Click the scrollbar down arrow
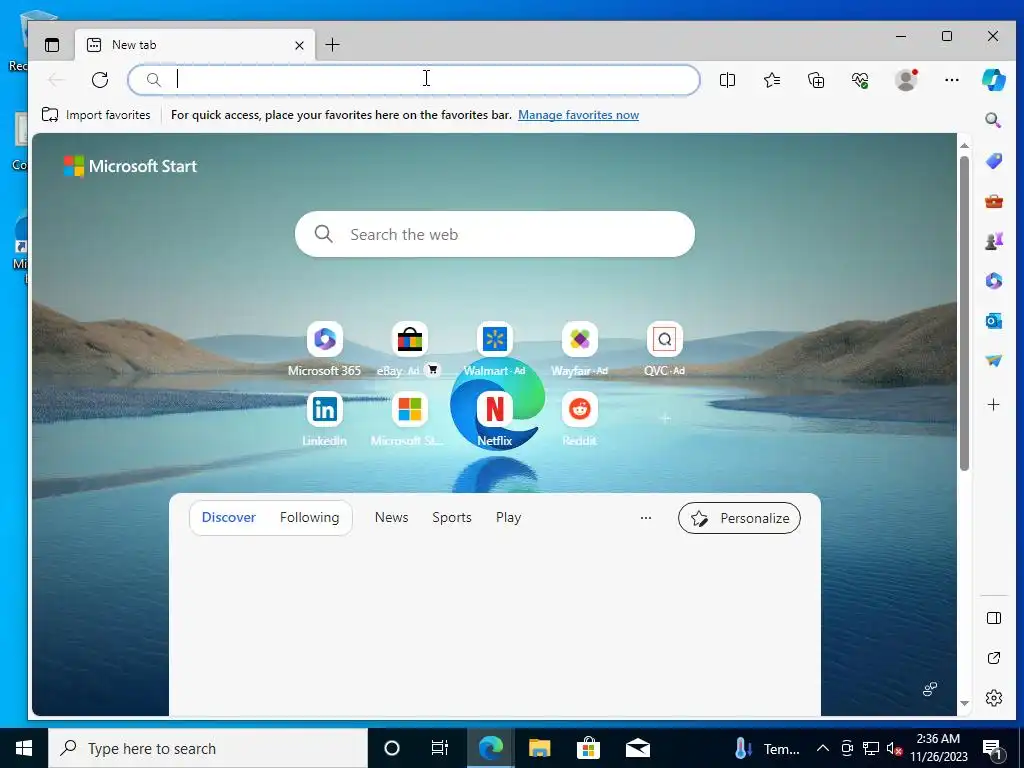Screen dimensions: 1024x768 click(x=965, y=703)
